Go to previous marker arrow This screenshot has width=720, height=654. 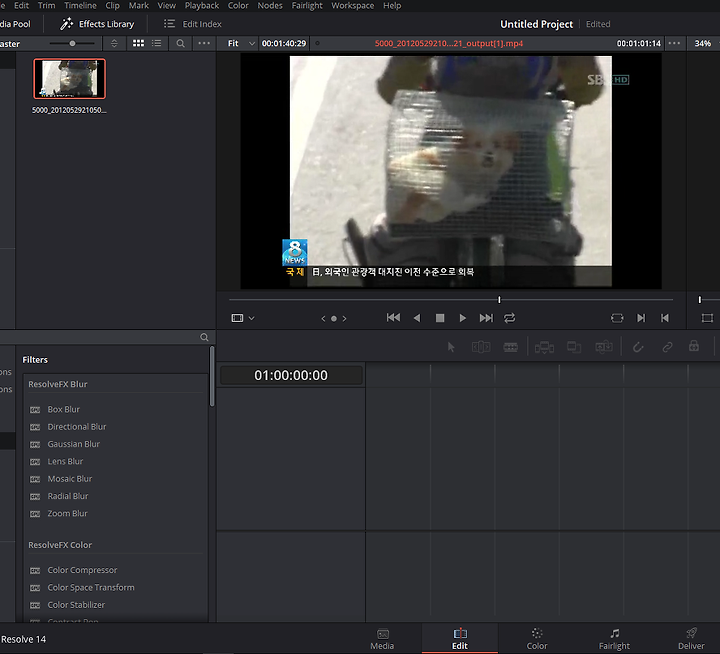pos(323,318)
